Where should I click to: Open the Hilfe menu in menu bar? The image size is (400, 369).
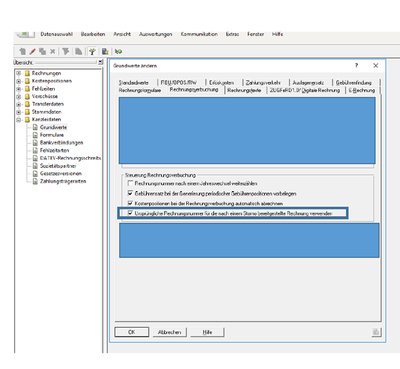click(277, 34)
